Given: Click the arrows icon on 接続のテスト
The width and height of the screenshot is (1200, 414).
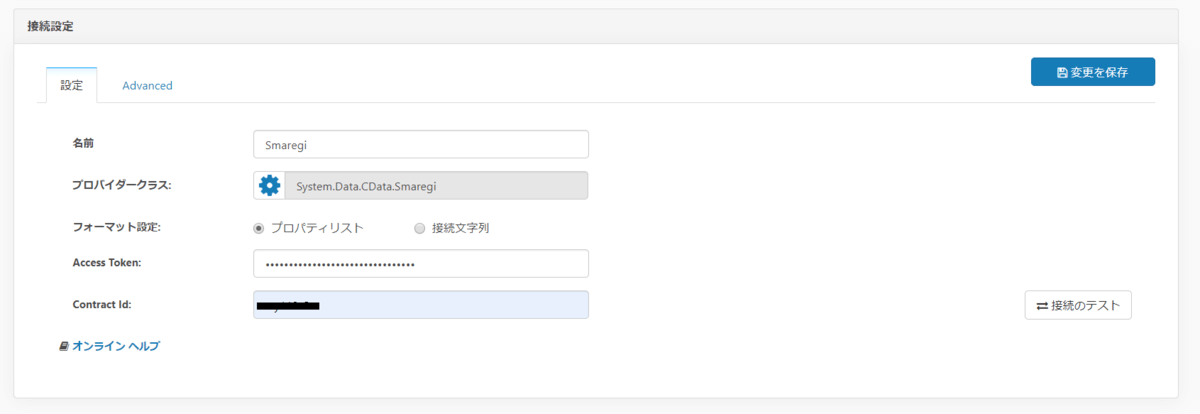Looking at the screenshot, I should [x=1041, y=305].
